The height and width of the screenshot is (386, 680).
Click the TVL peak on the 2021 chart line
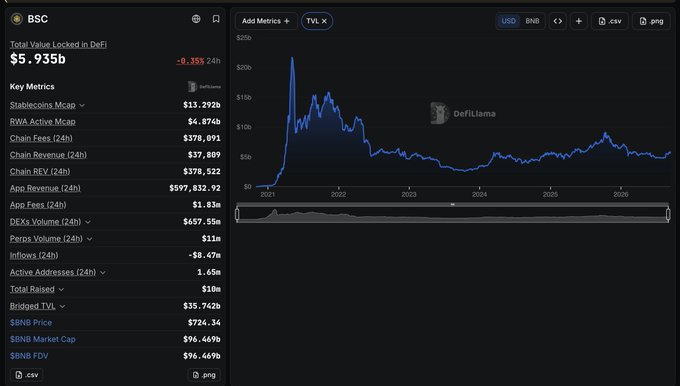pyautogui.click(x=292, y=57)
